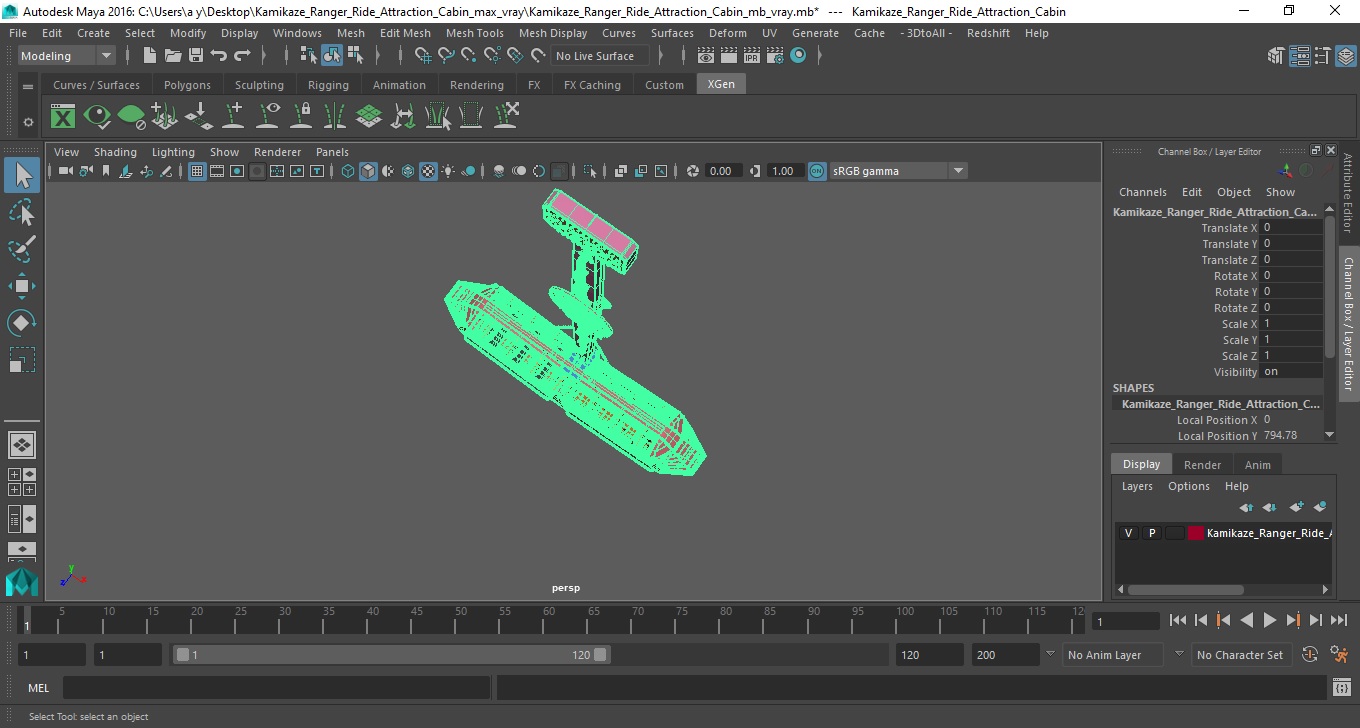Activate the Paint Selection tool
Viewport: 1360px width, 728px height.
click(22, 249)
